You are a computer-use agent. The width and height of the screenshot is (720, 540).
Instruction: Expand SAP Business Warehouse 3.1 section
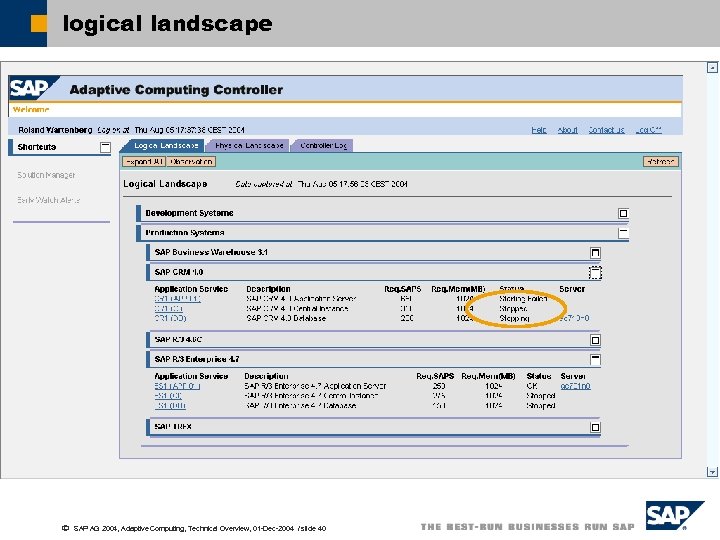(x=595, y=253)
